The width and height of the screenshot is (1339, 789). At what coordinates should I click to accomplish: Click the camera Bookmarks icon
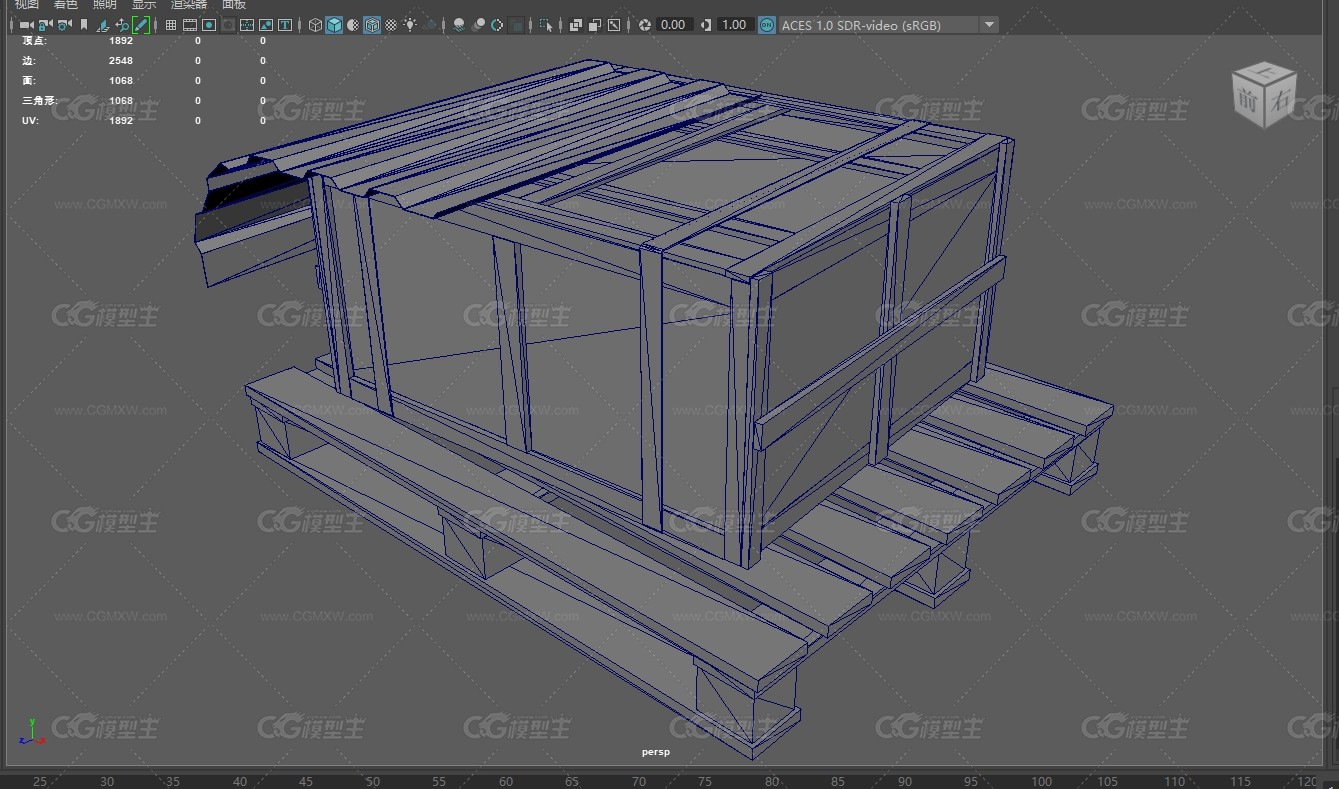[84, 25]
